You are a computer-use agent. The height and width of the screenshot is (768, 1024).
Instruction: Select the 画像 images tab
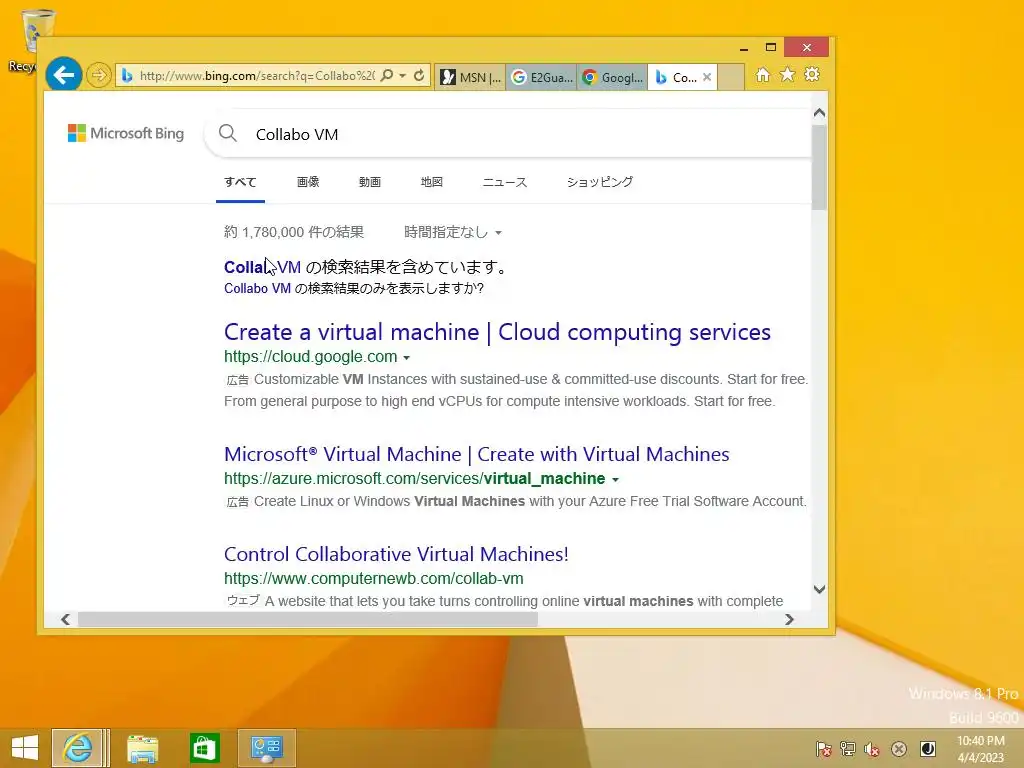(x=308, y=182)
